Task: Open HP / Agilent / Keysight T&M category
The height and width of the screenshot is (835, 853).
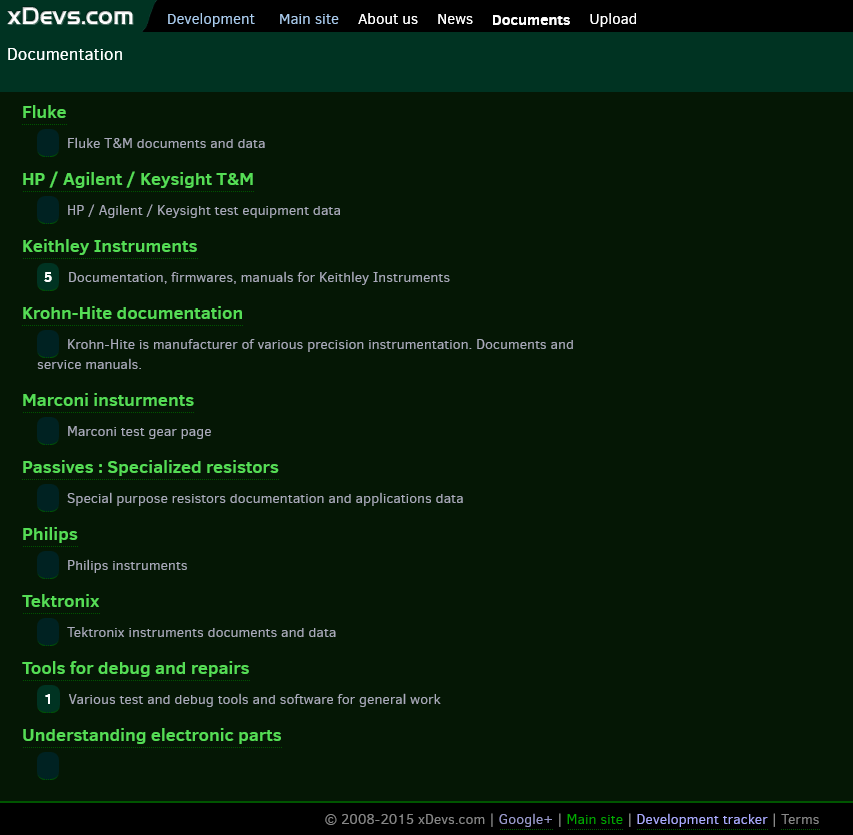Action: click(x=138, y=179)
